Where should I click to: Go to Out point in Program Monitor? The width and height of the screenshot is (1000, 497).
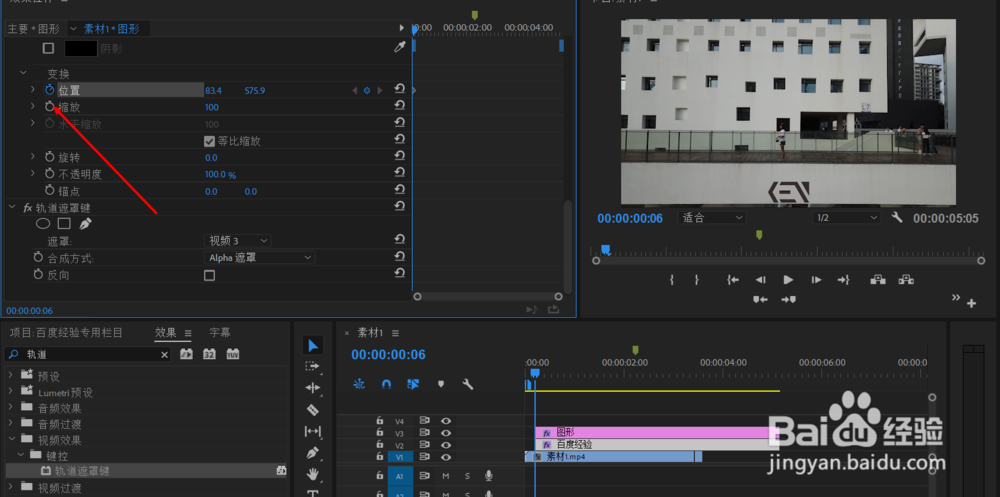(x=844, y=279)
